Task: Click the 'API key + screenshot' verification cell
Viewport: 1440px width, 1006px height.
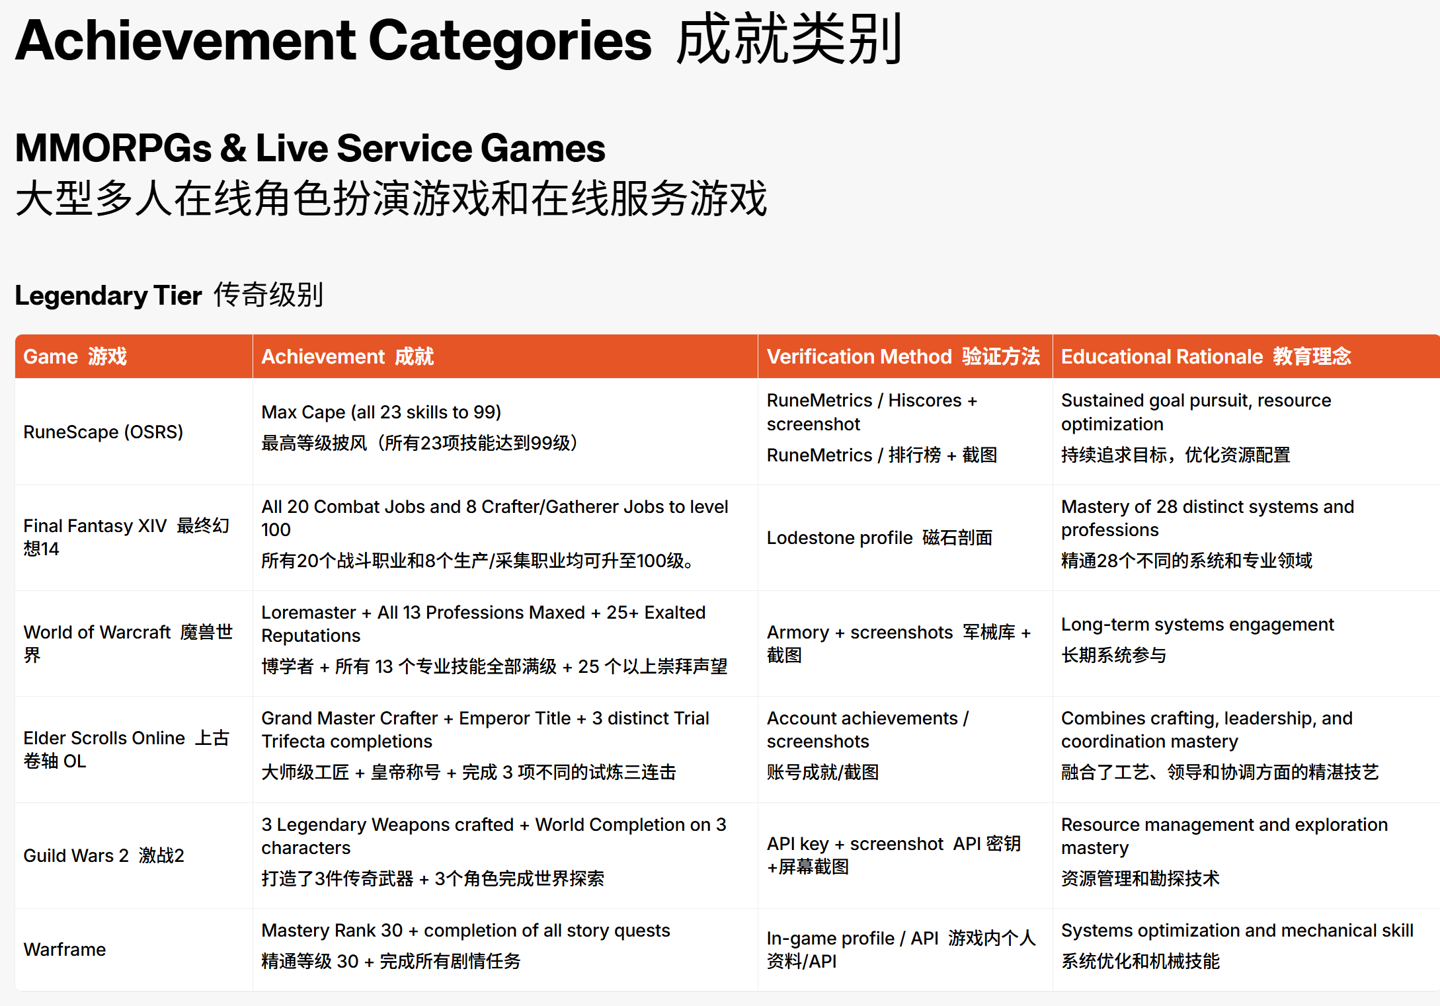Action: pos(905,856)
